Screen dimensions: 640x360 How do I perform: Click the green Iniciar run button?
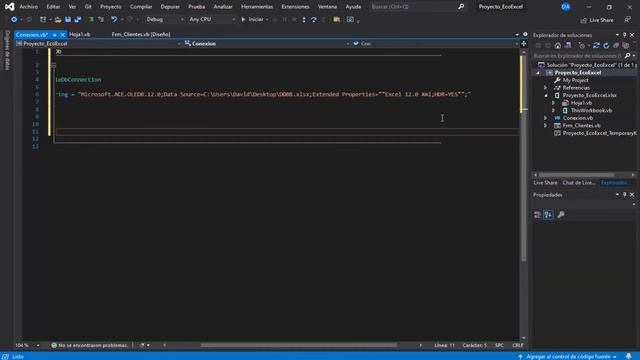click(252, 19)
